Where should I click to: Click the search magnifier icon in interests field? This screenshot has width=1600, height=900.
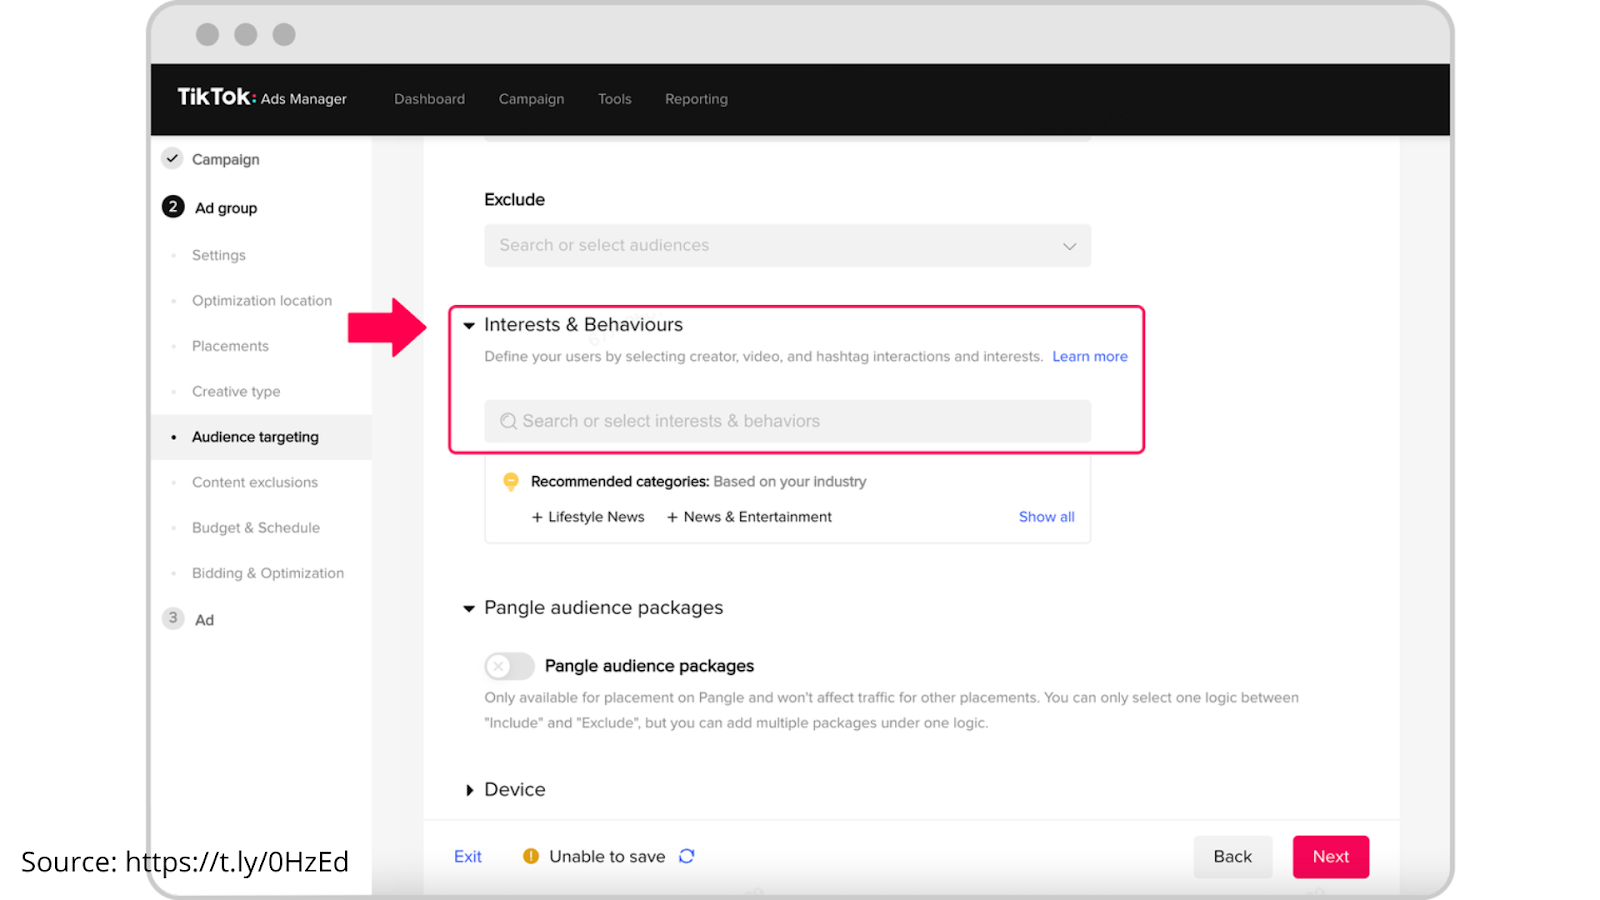click(x=508, y=421)
